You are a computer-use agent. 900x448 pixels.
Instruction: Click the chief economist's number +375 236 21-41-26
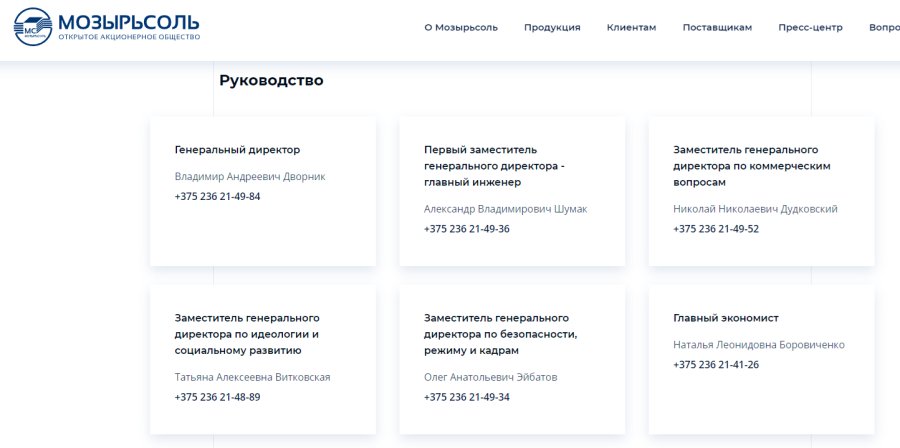[716, 364]
